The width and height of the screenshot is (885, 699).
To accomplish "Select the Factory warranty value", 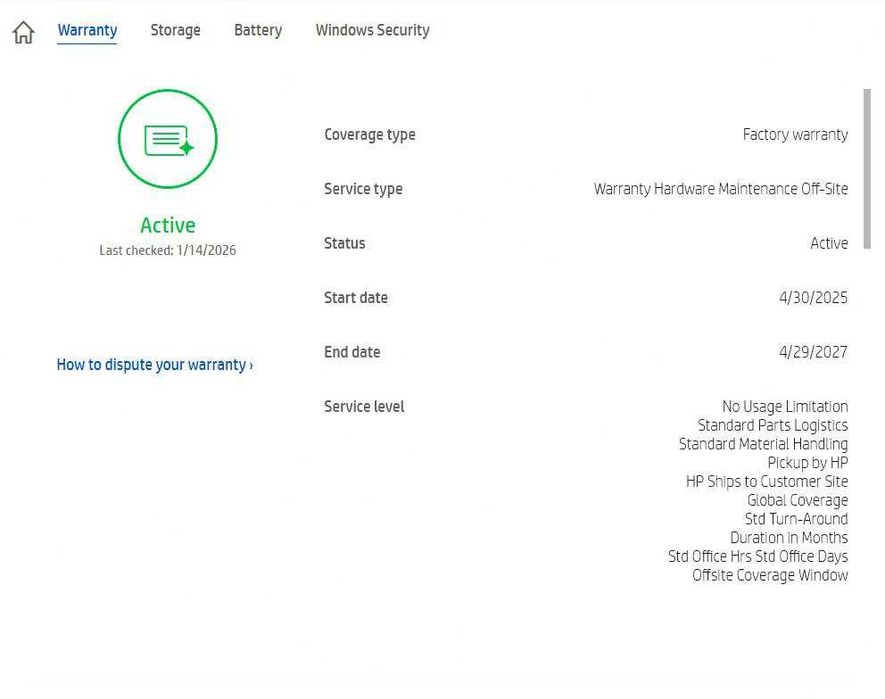I will click(795, 134).
